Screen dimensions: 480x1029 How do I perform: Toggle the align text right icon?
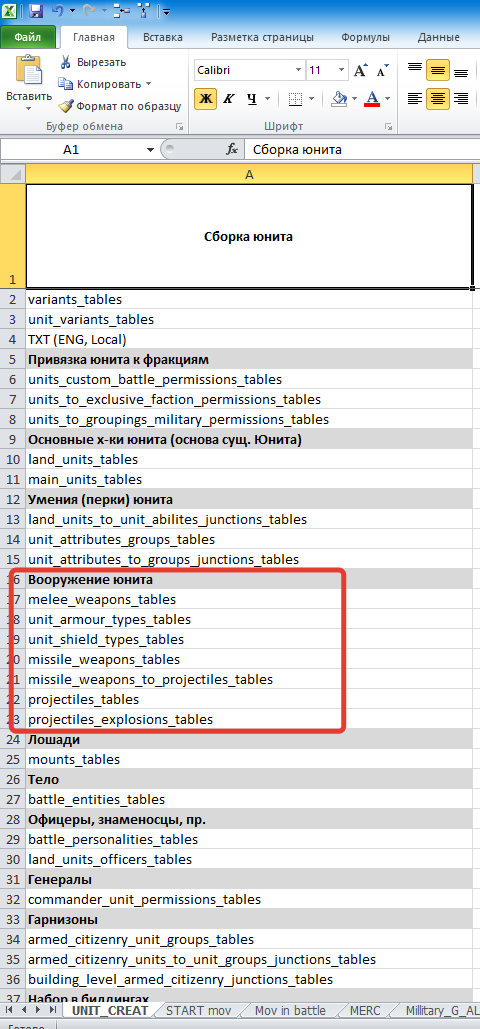[x=462, y=99]
